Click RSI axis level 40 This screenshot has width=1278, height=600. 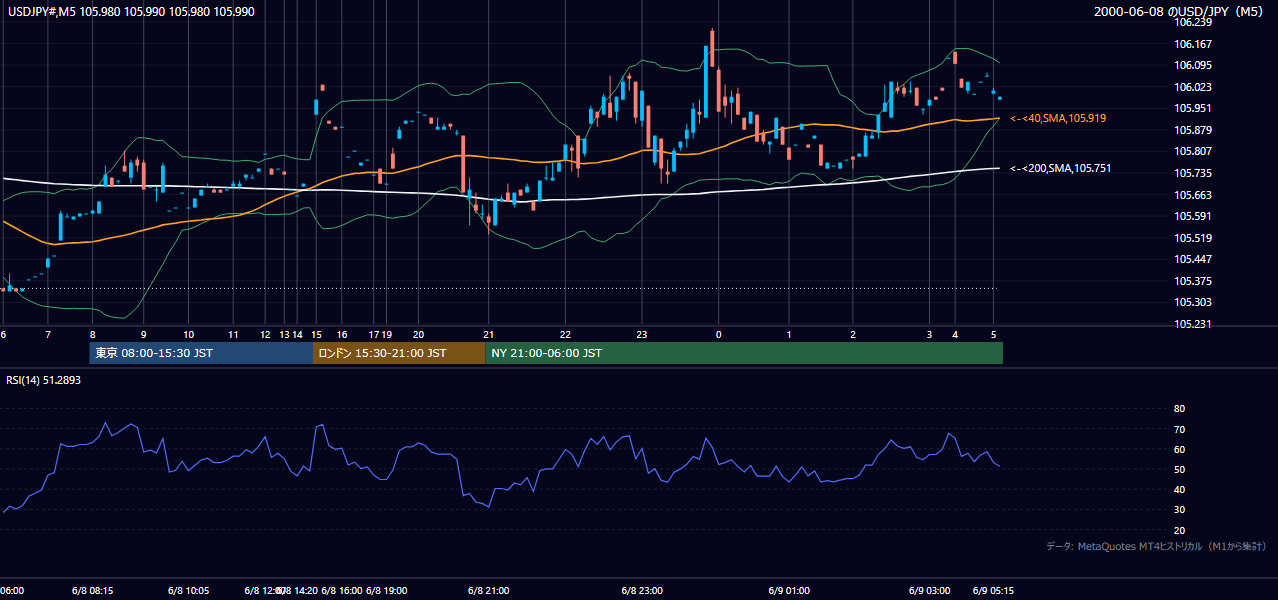point(1180,489)
